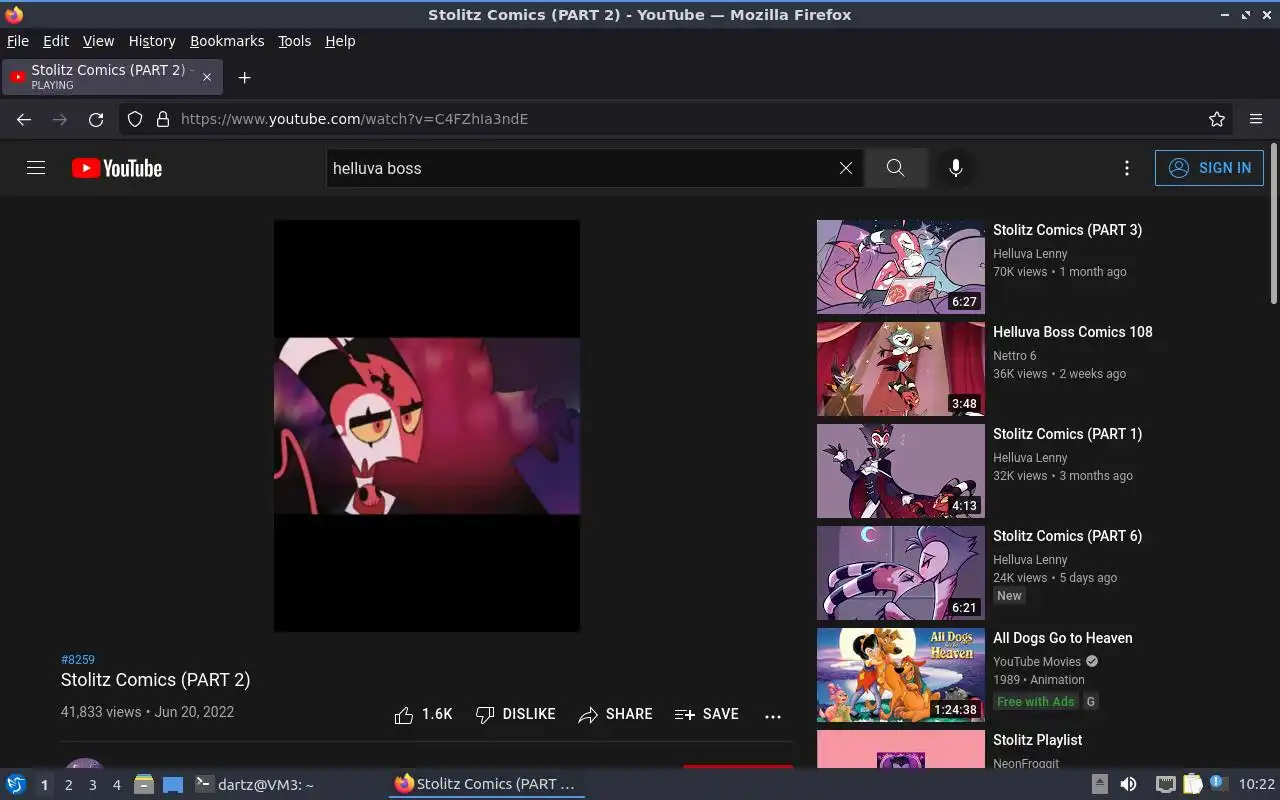SAVE the video to a playlist
1280x800 pixels.
coord(707,715)
